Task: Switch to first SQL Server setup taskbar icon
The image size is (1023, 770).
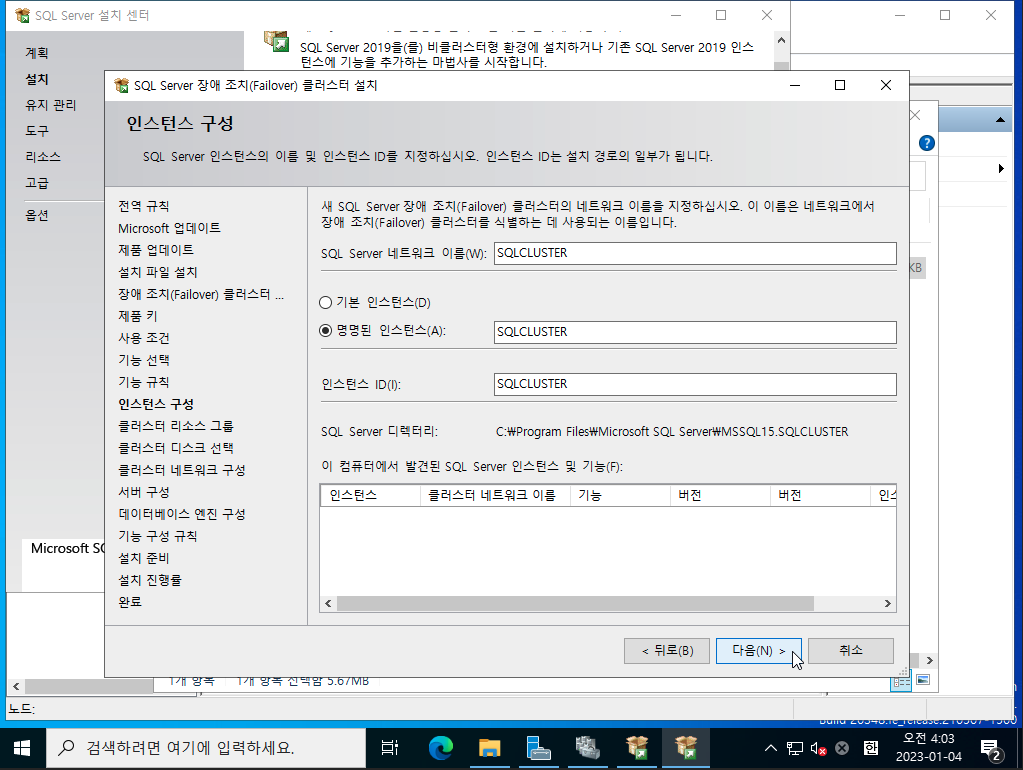Action: [637, 748]
